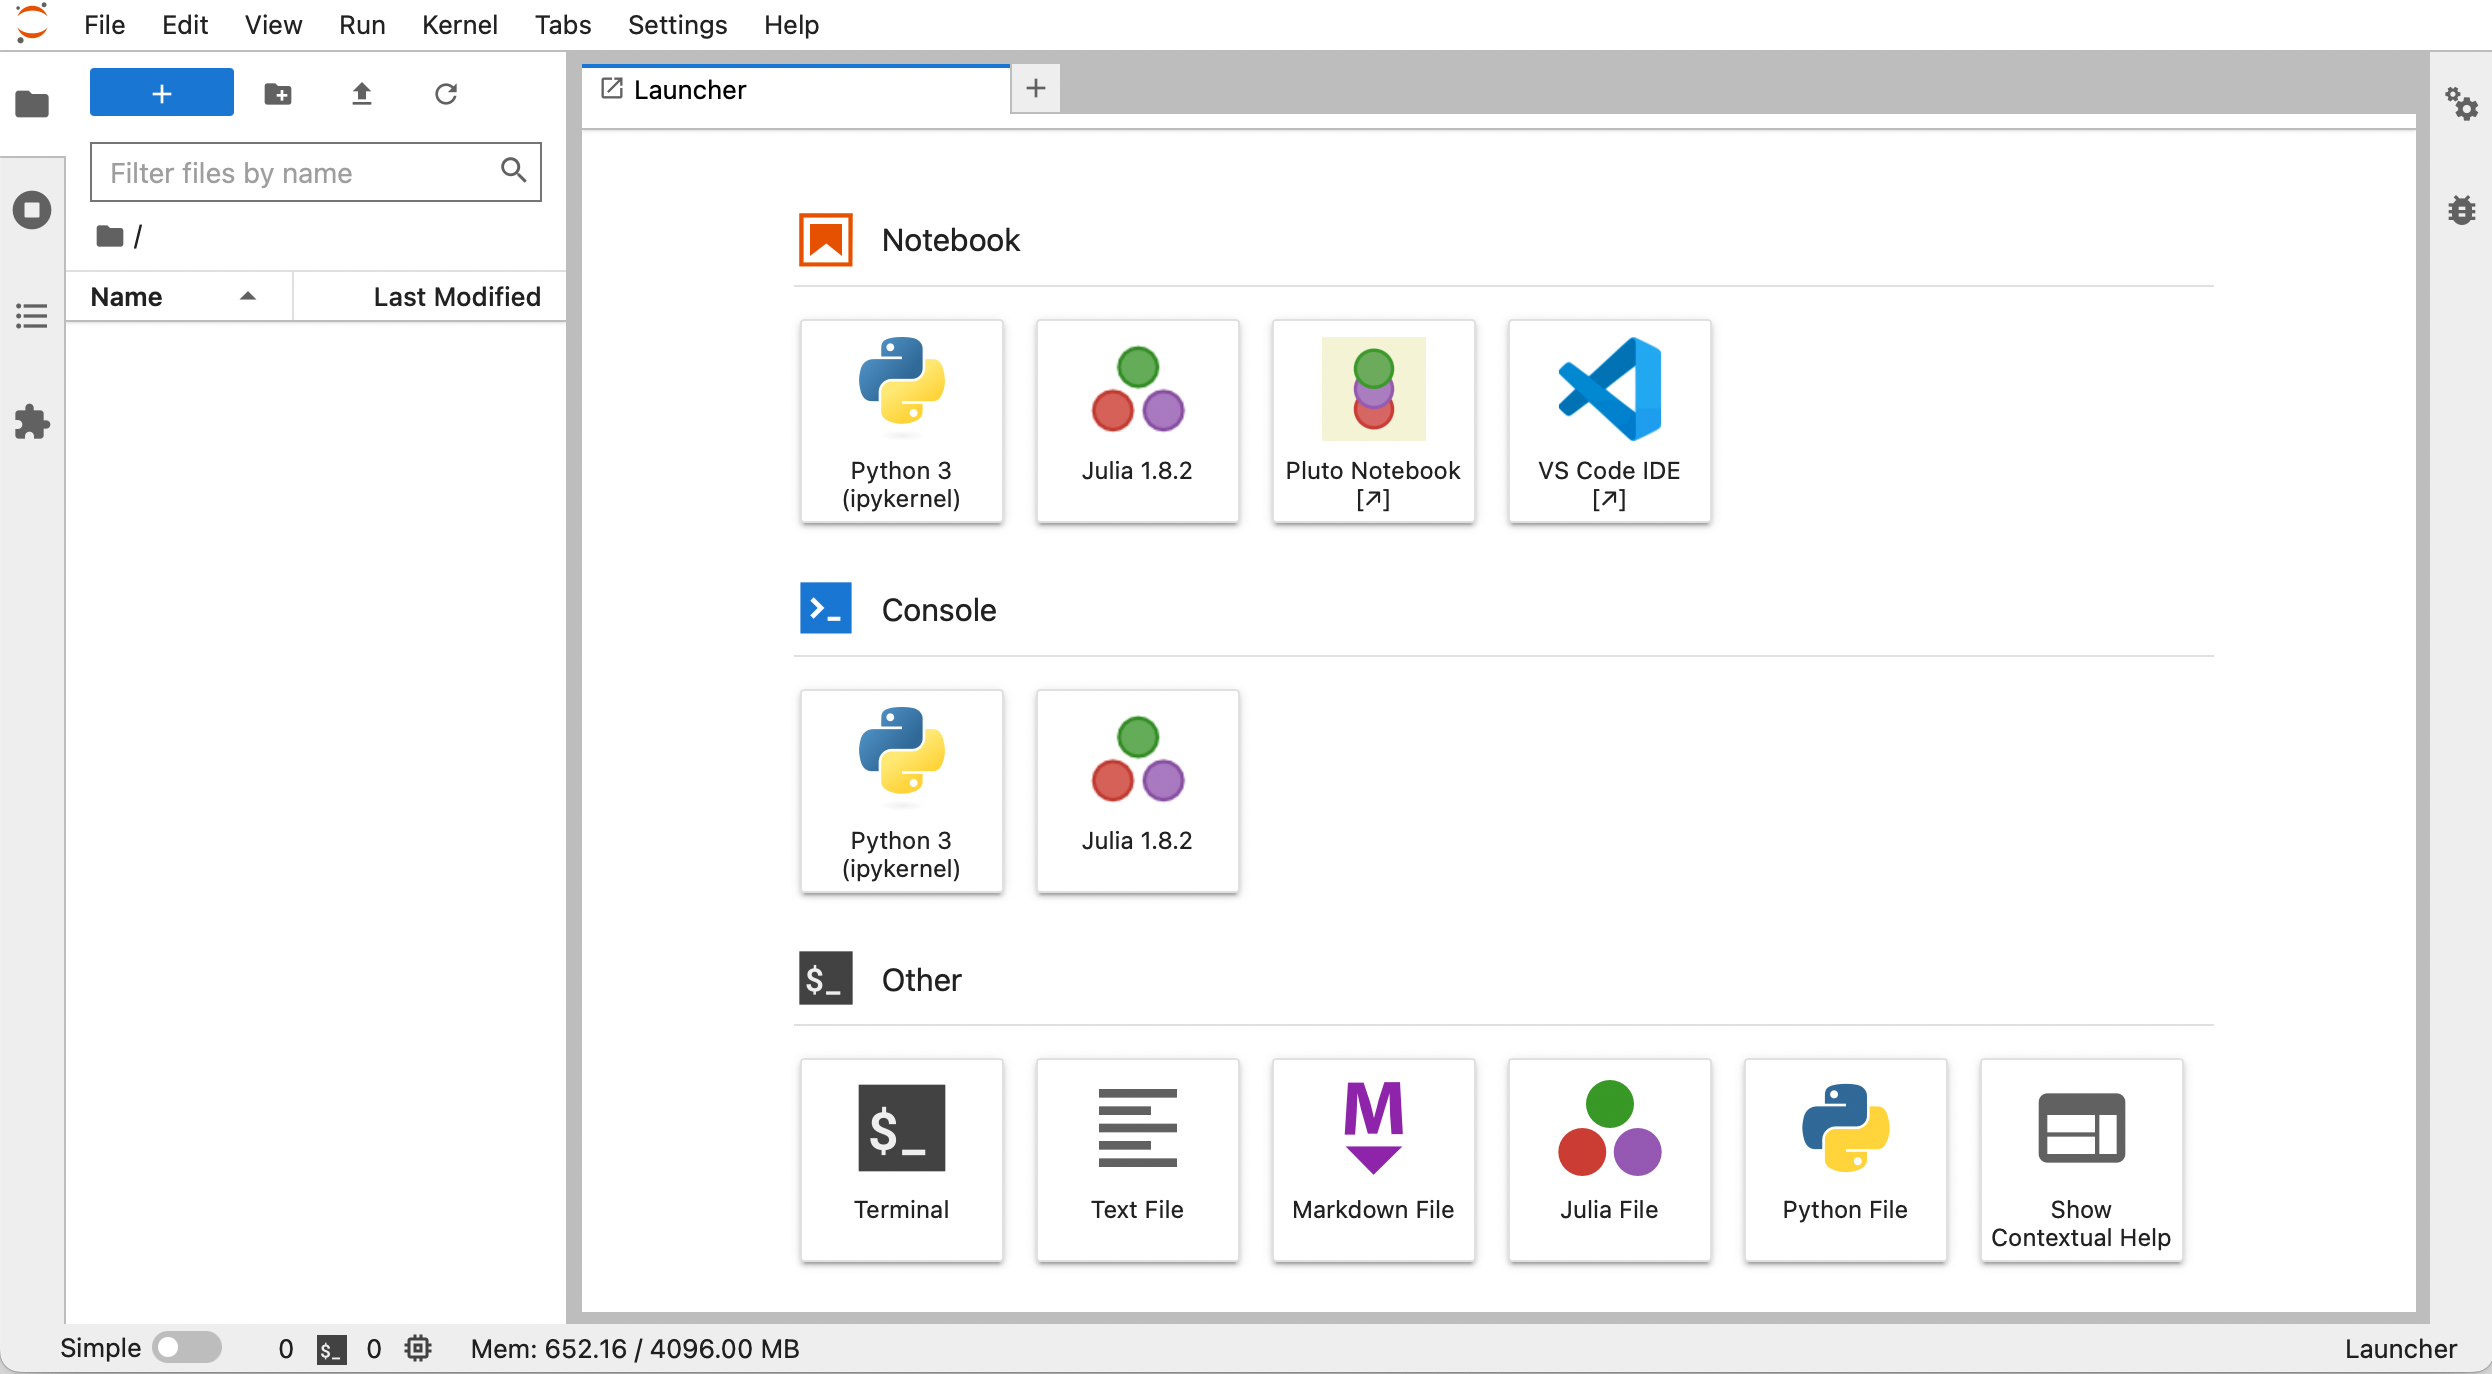2492x1374 pixels.
Task: Open the Extension Manager puzzle icon
Action: (32, 422)
